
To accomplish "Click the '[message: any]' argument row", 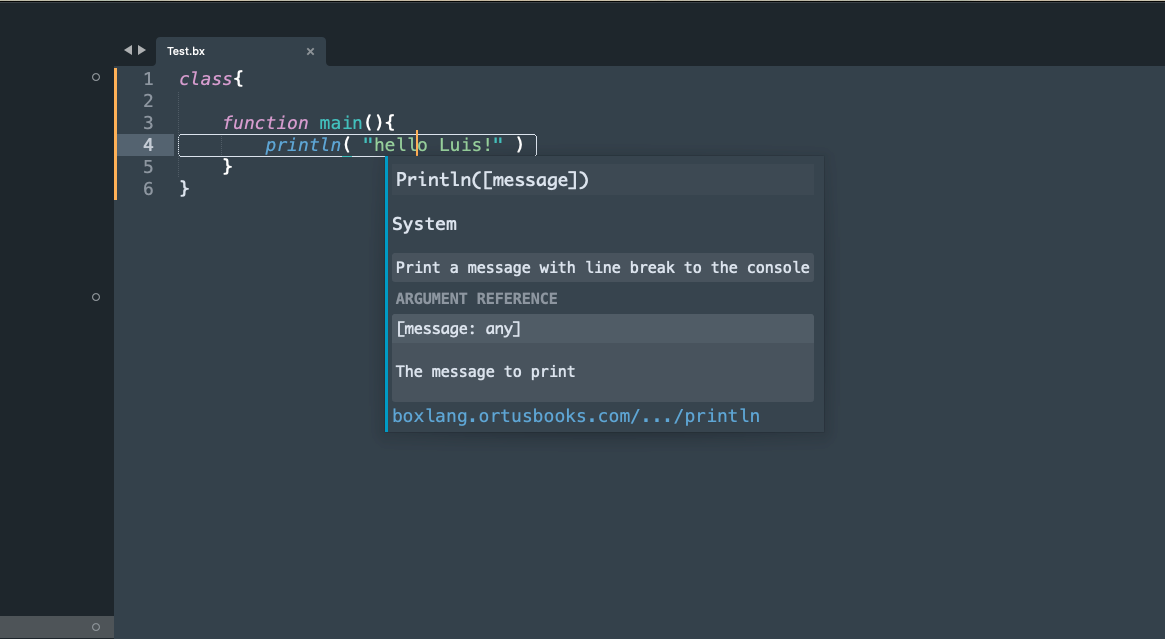I will pyautogui.click(x=603, y=328).
